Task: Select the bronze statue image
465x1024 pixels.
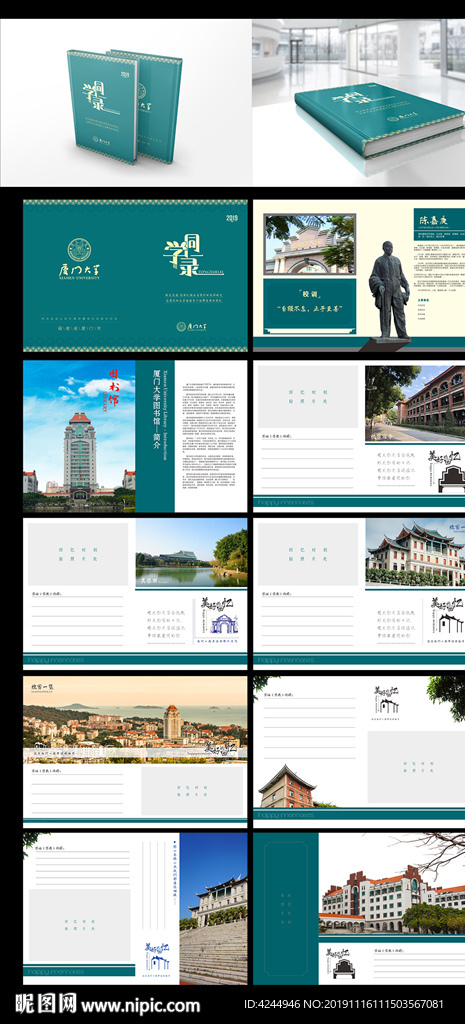Action: coord(389,291)
